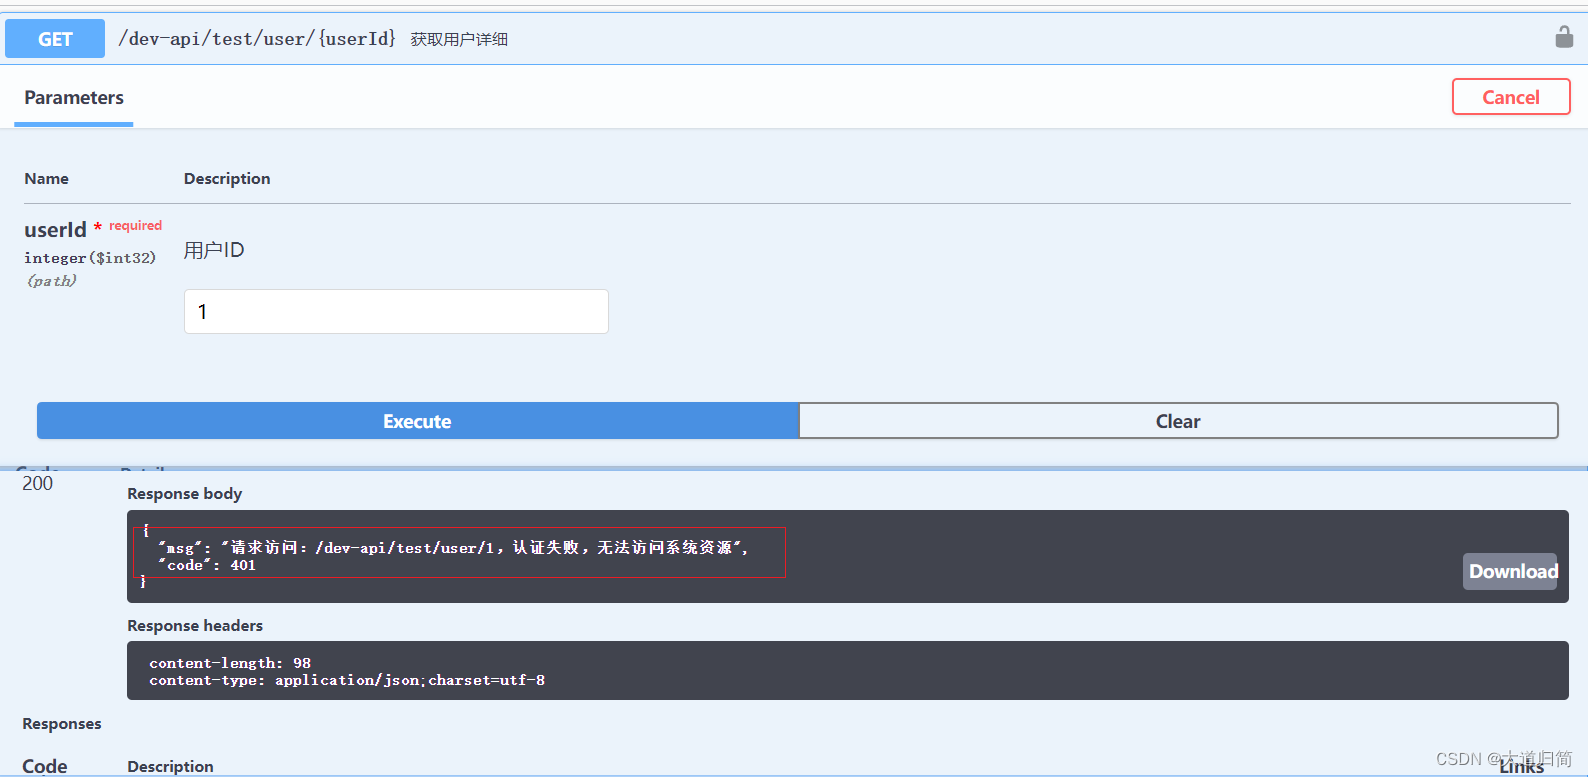This screenshot has height=777, width=1588.
Task: Click the "code": 401 line
Action: [x=207, y=565]
